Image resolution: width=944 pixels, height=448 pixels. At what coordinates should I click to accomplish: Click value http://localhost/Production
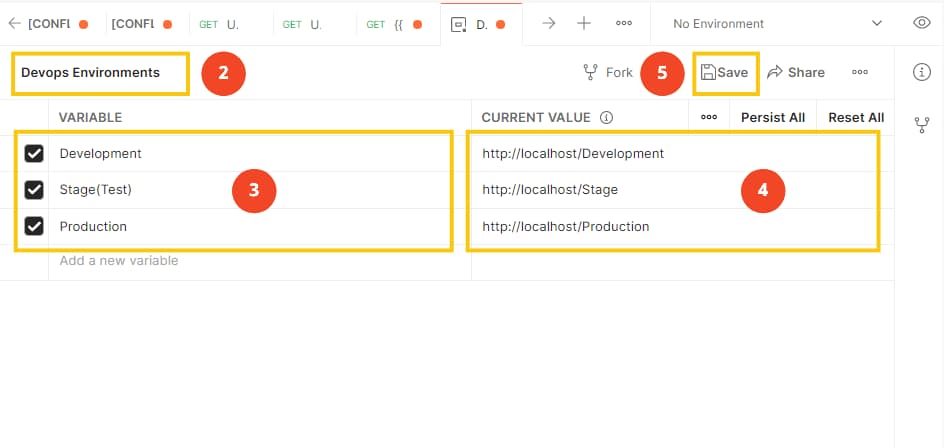[565, 226]
